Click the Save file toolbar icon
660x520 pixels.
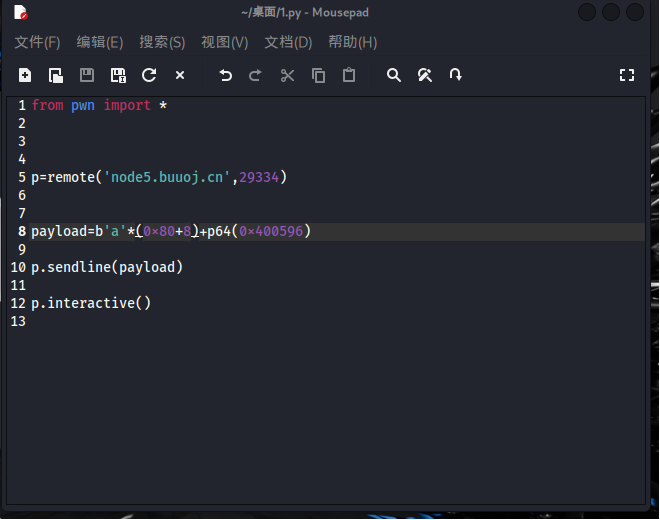pos(87,75)
